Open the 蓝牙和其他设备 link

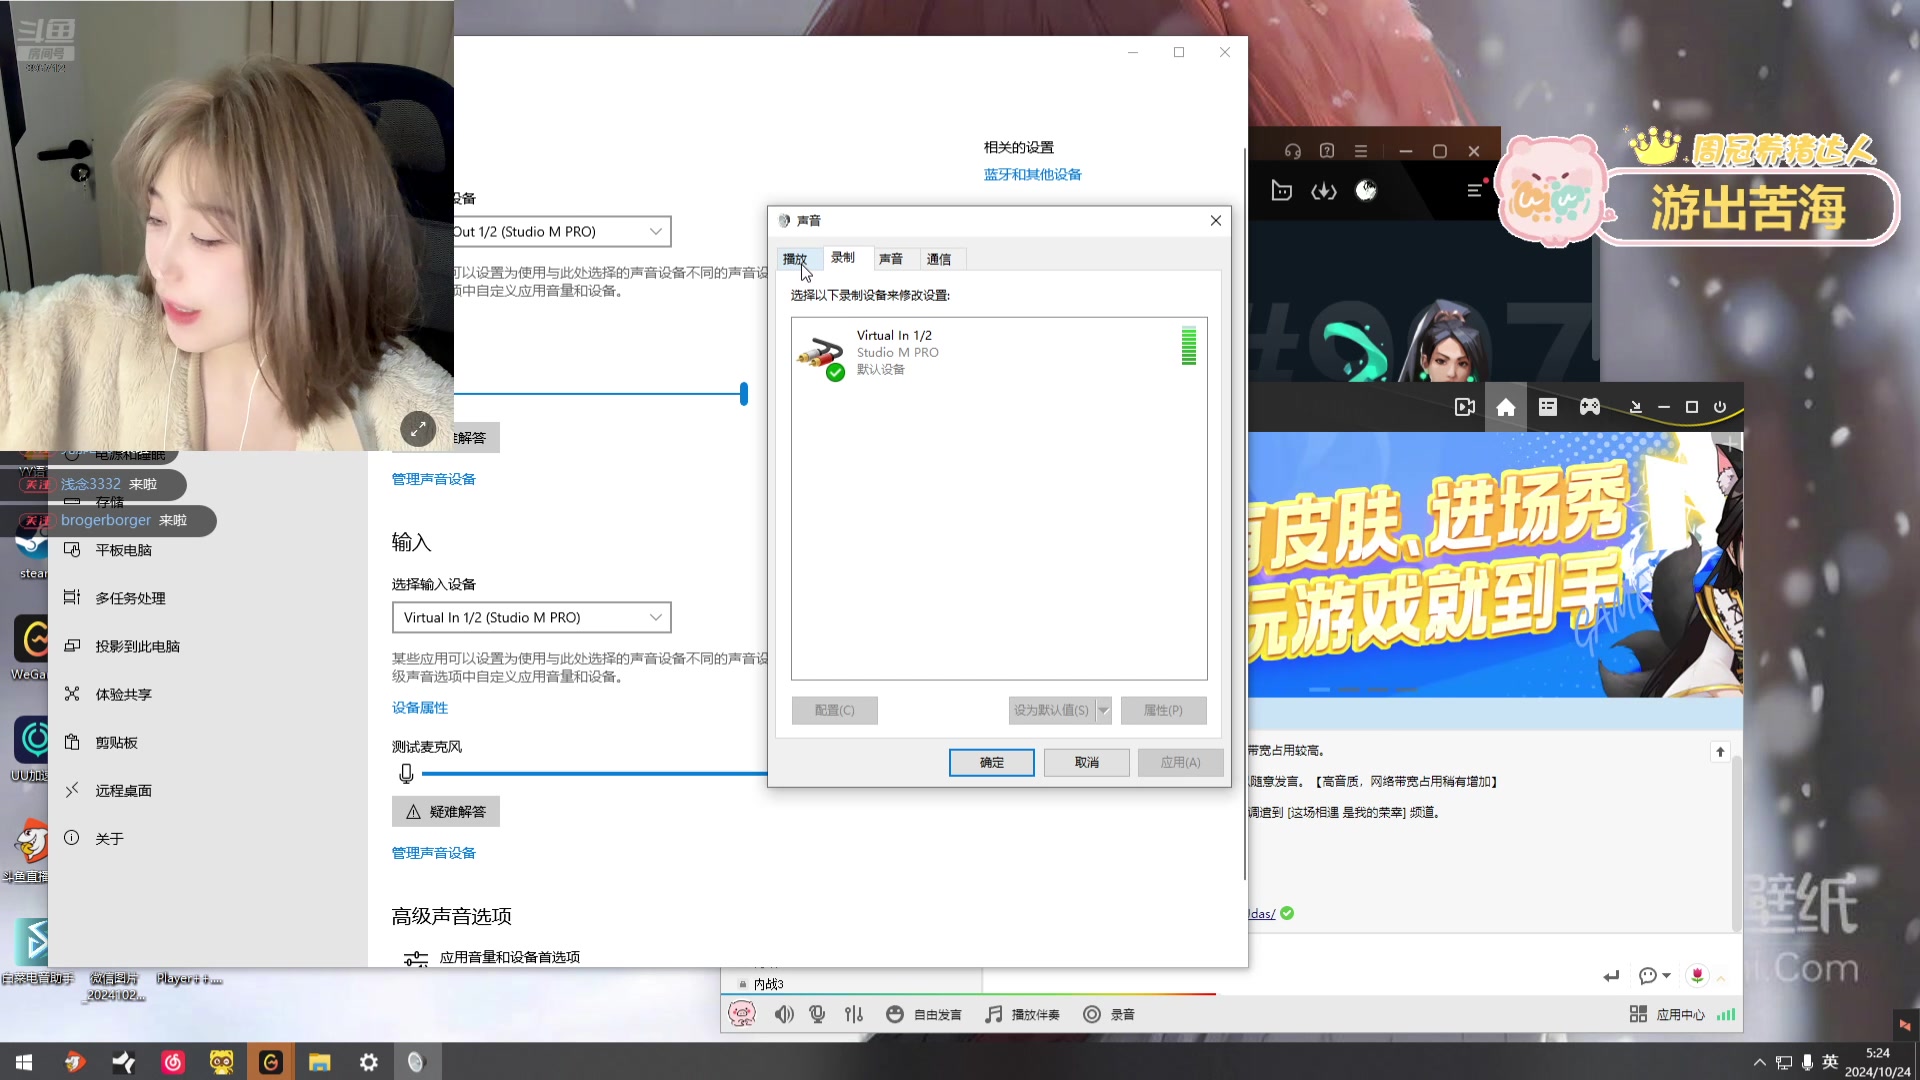(1033, 174)
